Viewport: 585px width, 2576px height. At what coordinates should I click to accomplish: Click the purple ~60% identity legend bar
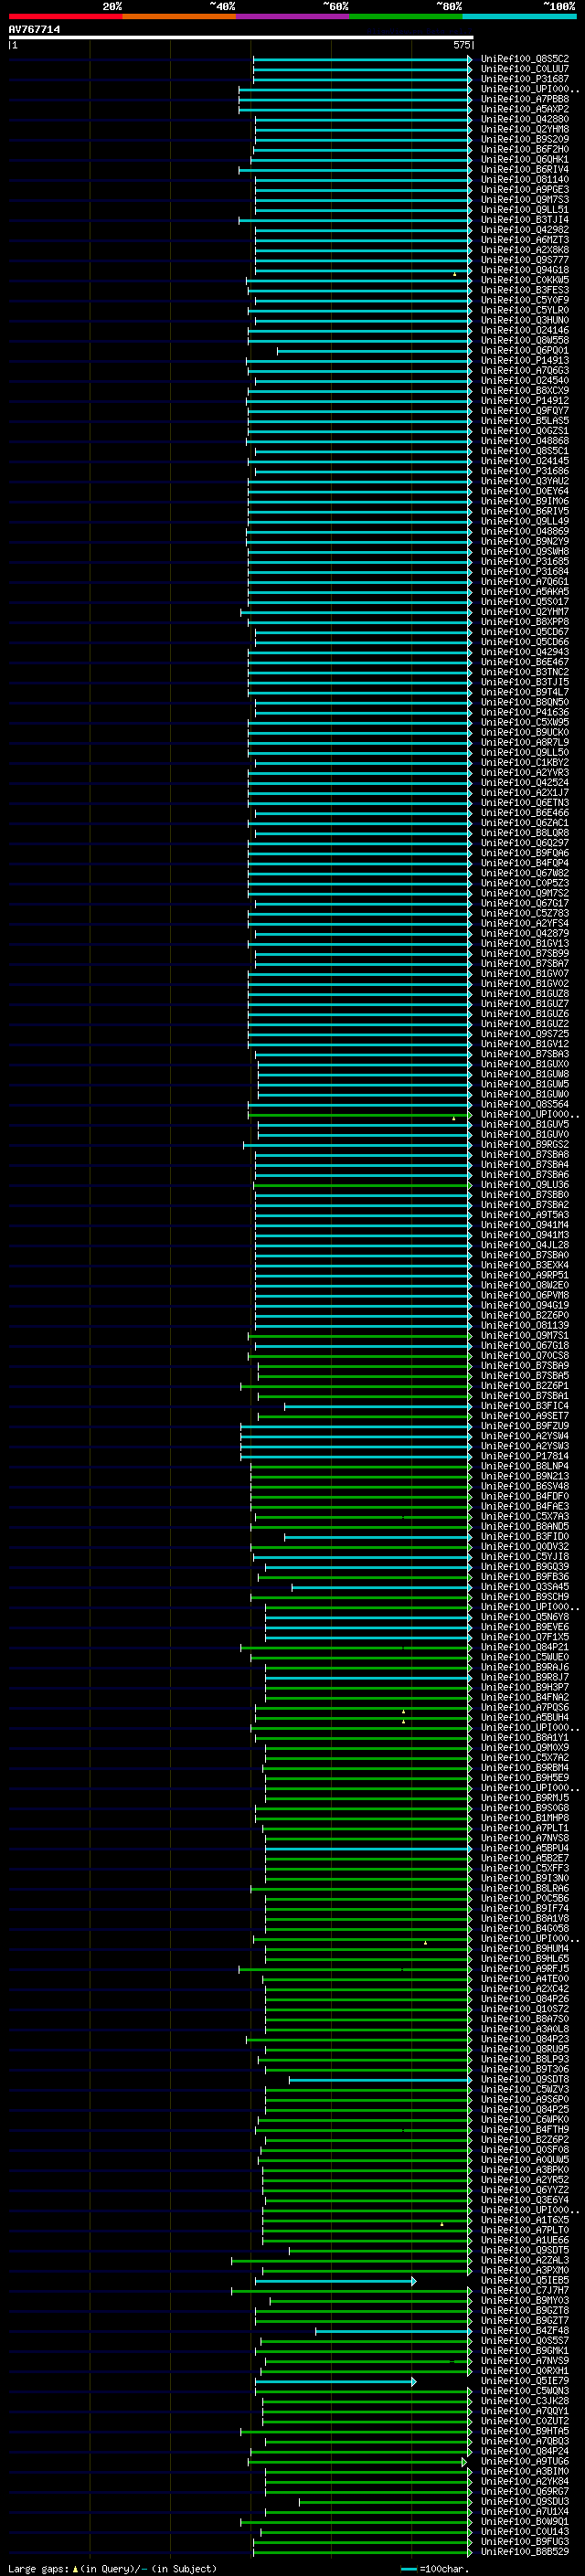292,16
